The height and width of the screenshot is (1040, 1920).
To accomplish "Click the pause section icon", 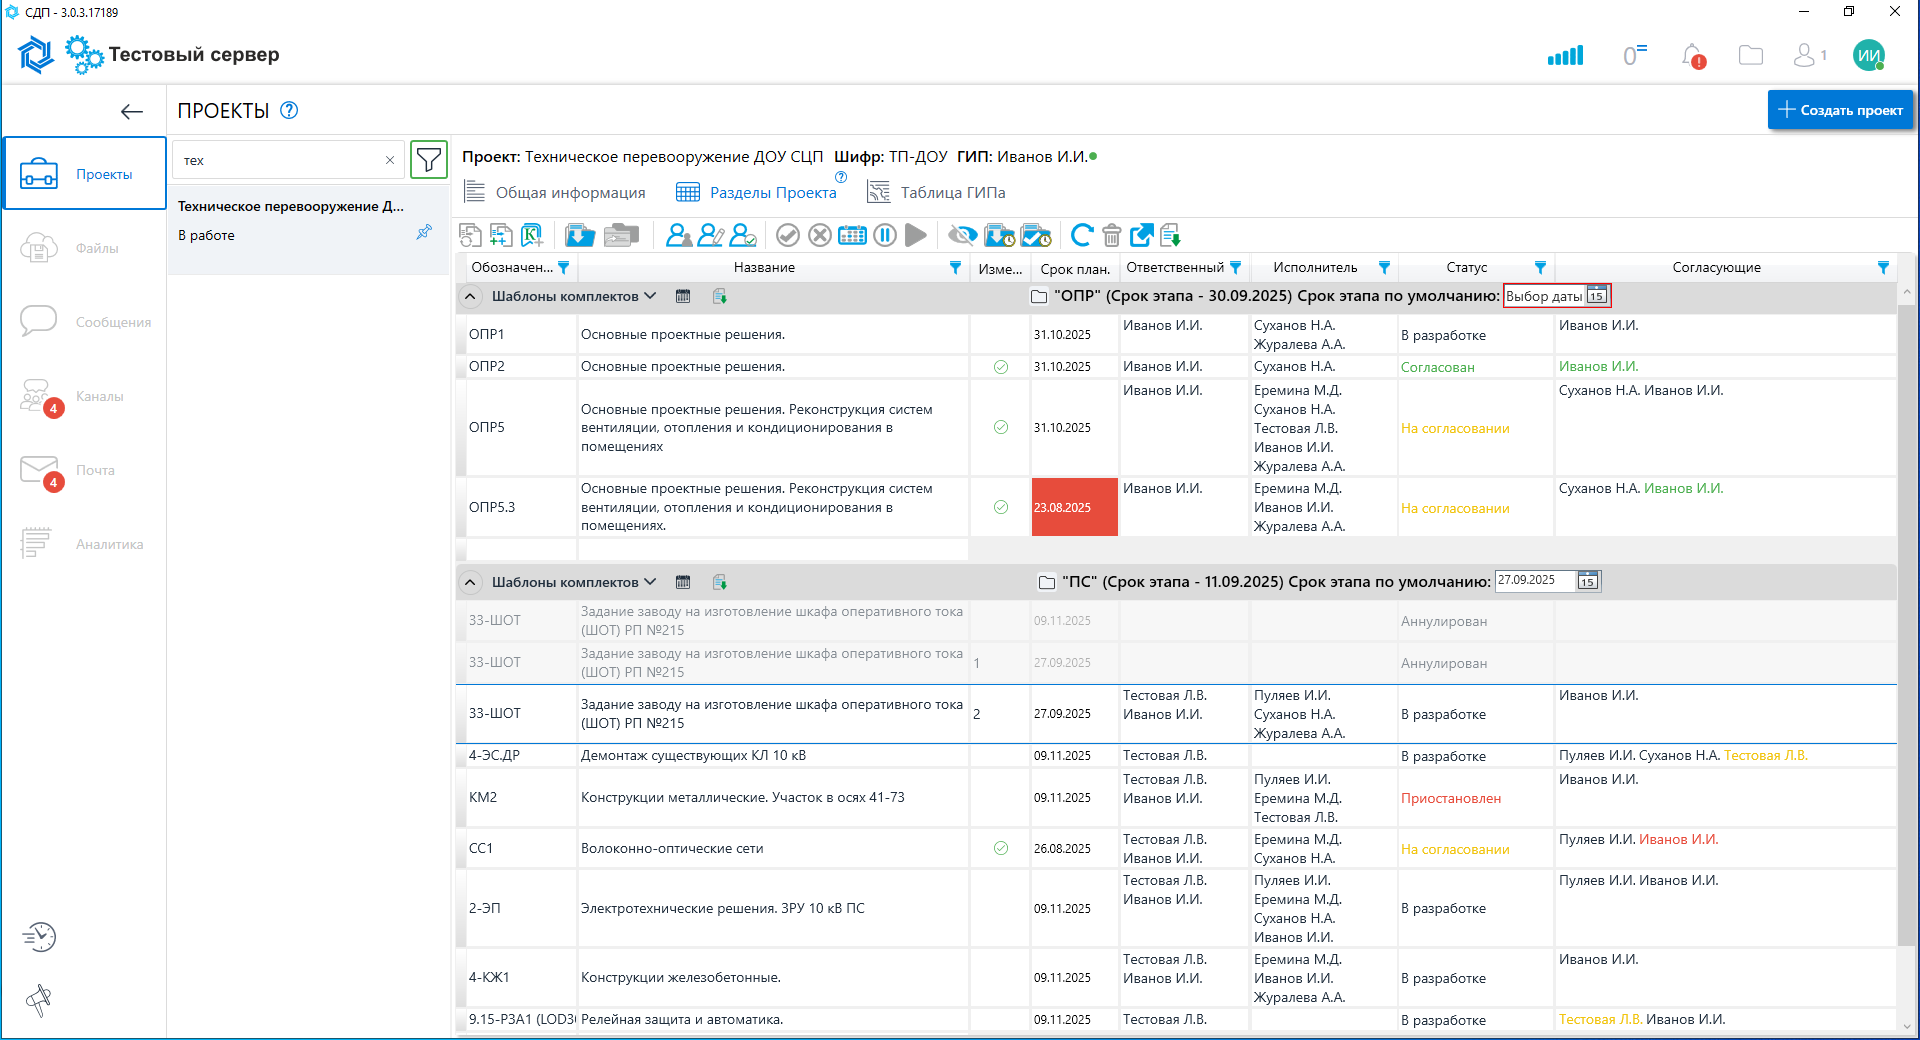I will point(885,235).
